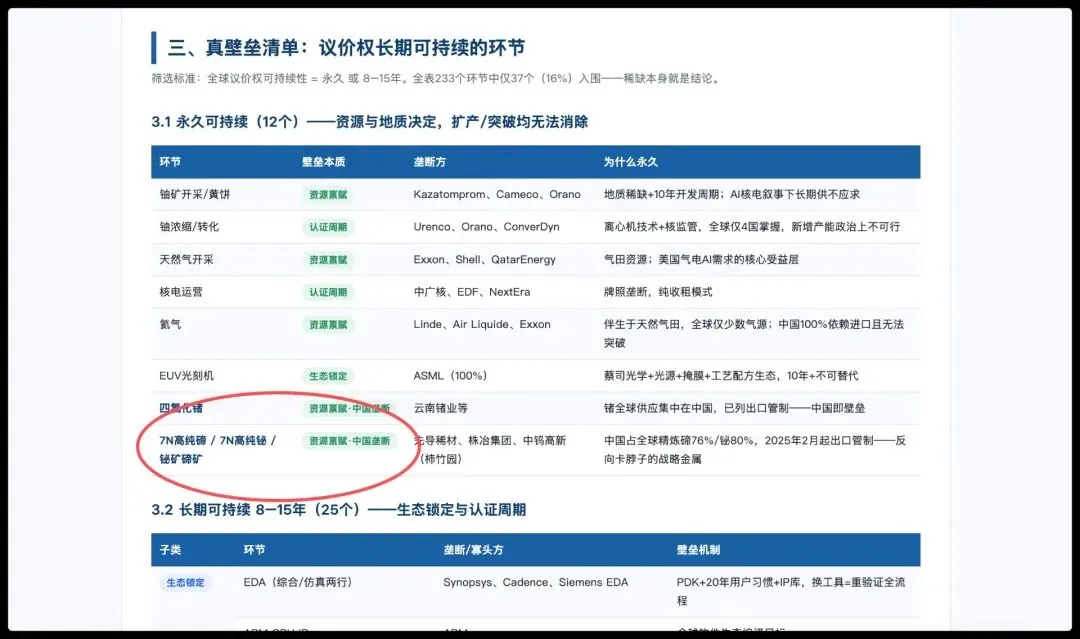This screenshot has height=639, width=1080.
Task: Click the '资源禀赋·中国垄断' tag in the 四氯化锗 row
Action: [349, 409]
